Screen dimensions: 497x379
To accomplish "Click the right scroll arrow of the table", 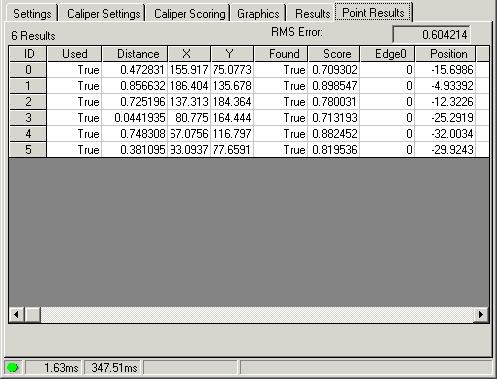I will [481, 314].
